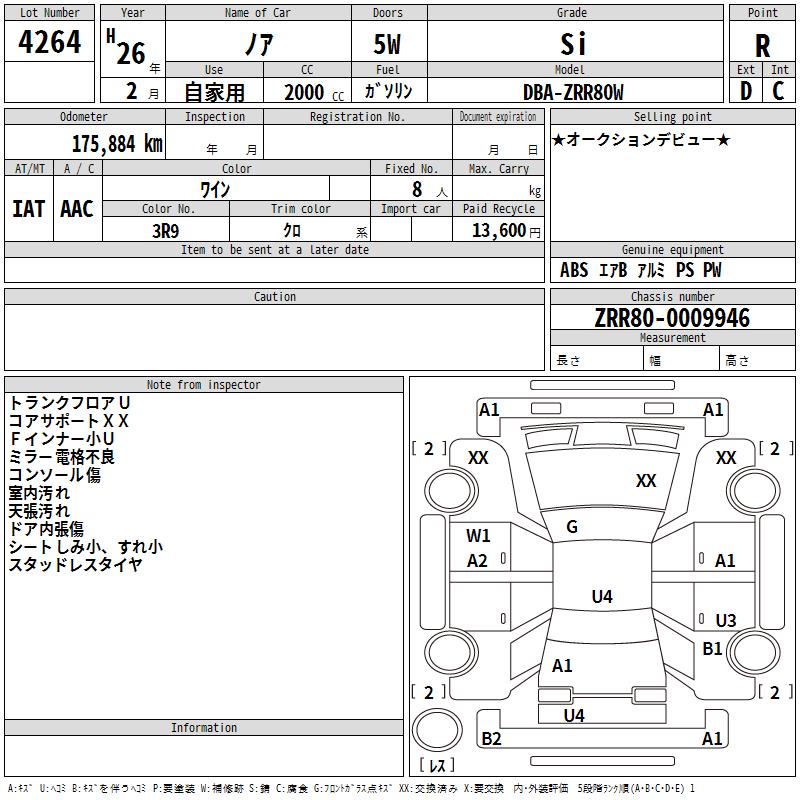Click the interior grade C cell

[x=779, y=91]
